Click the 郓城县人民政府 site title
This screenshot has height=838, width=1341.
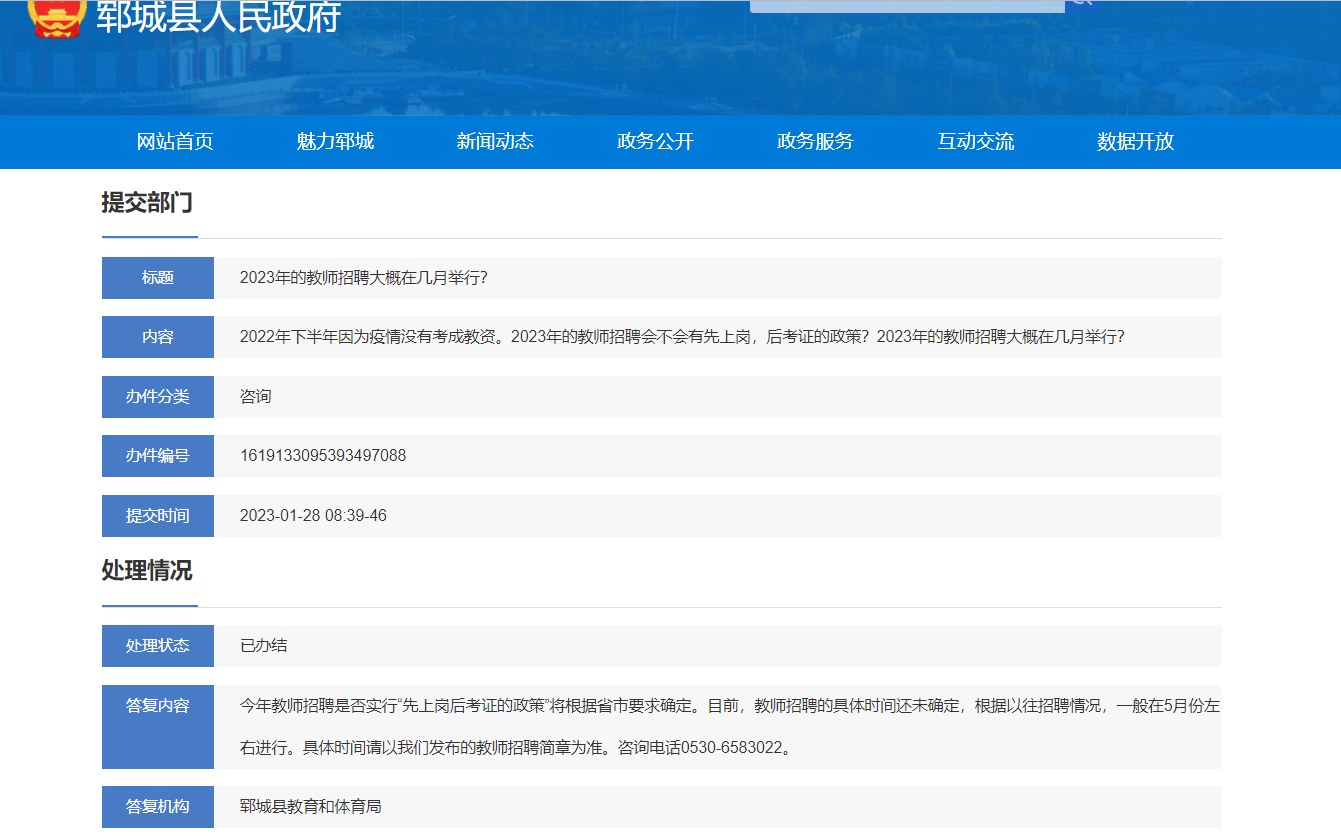(219, 17)
